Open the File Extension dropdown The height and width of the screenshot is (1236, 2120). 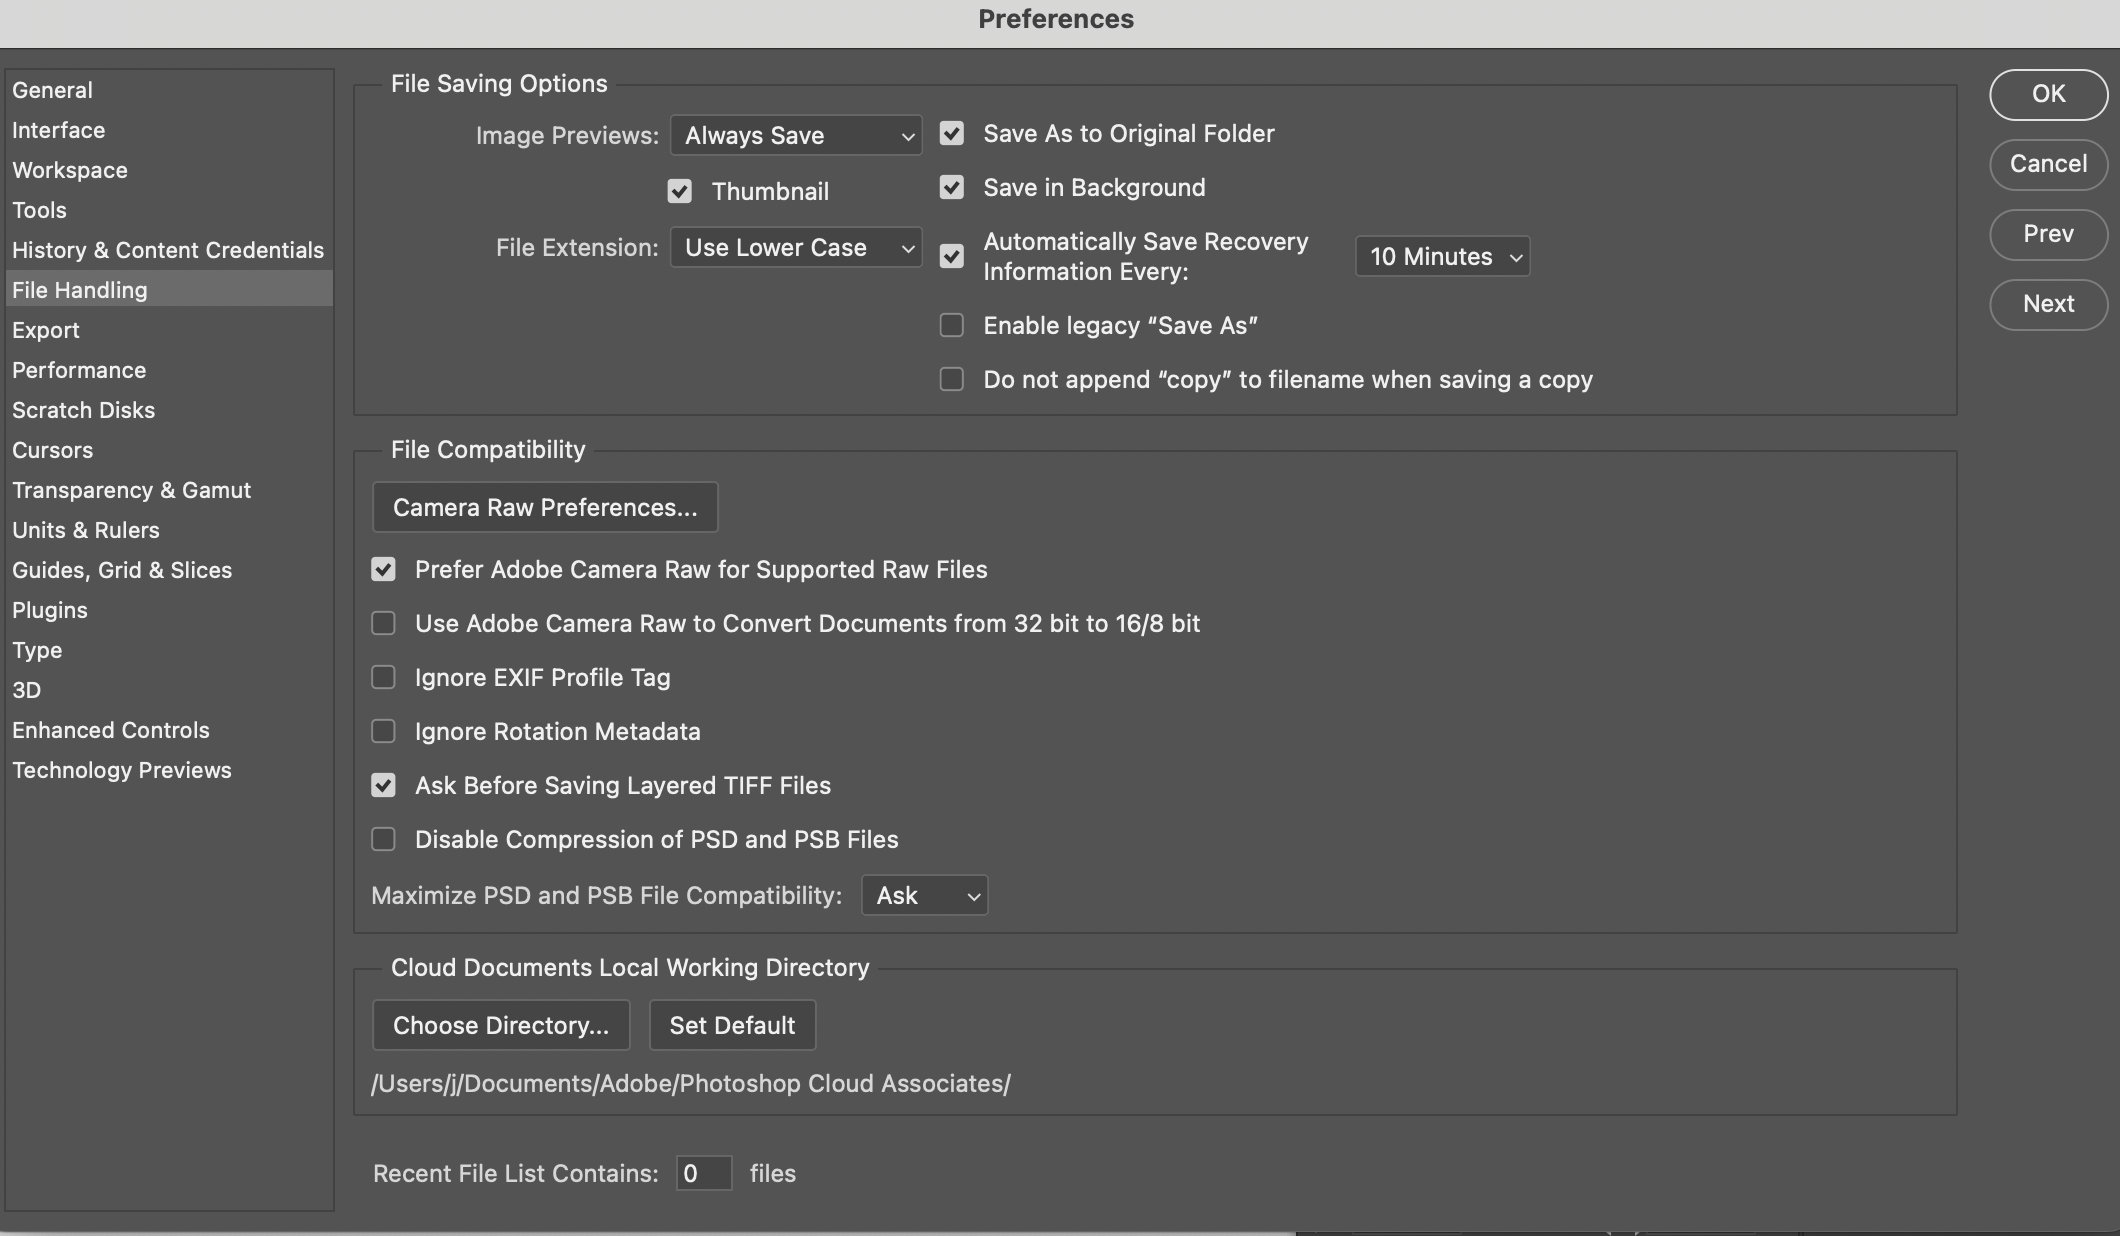796,248
